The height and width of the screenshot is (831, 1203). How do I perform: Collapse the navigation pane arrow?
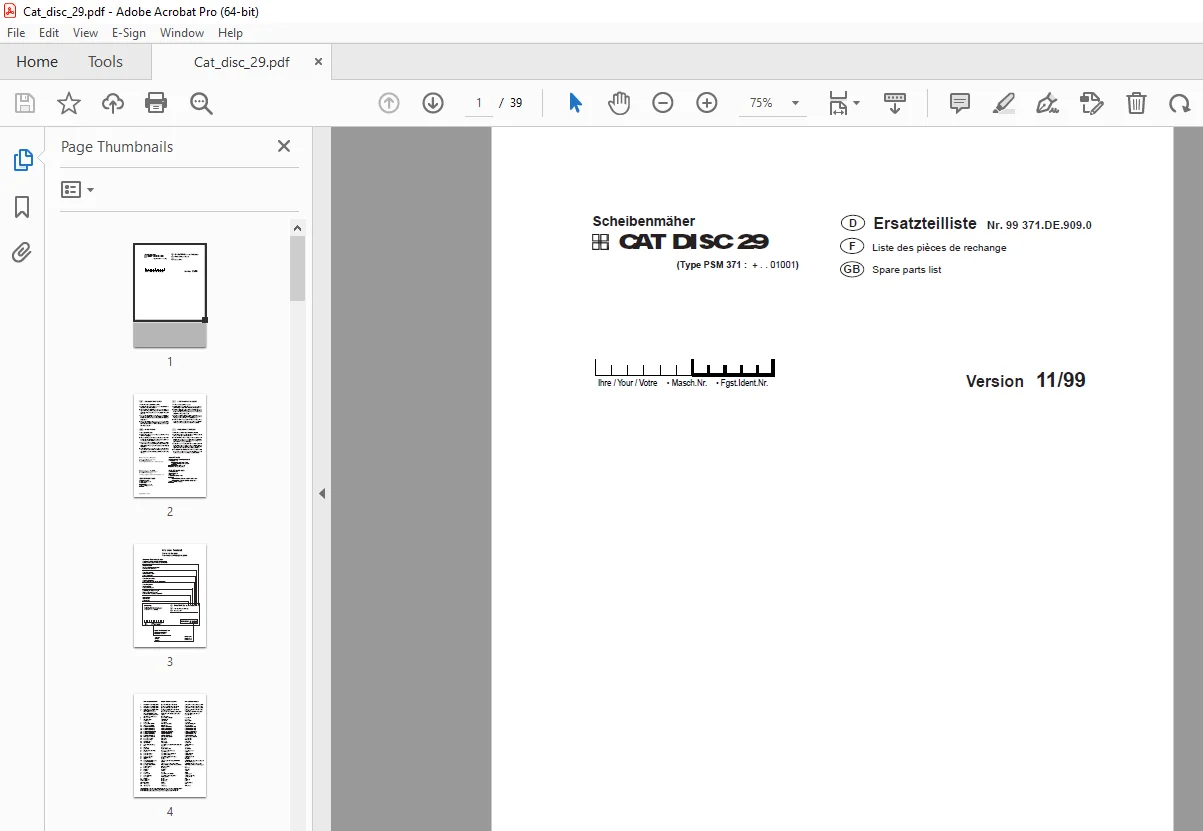[322, 493]
